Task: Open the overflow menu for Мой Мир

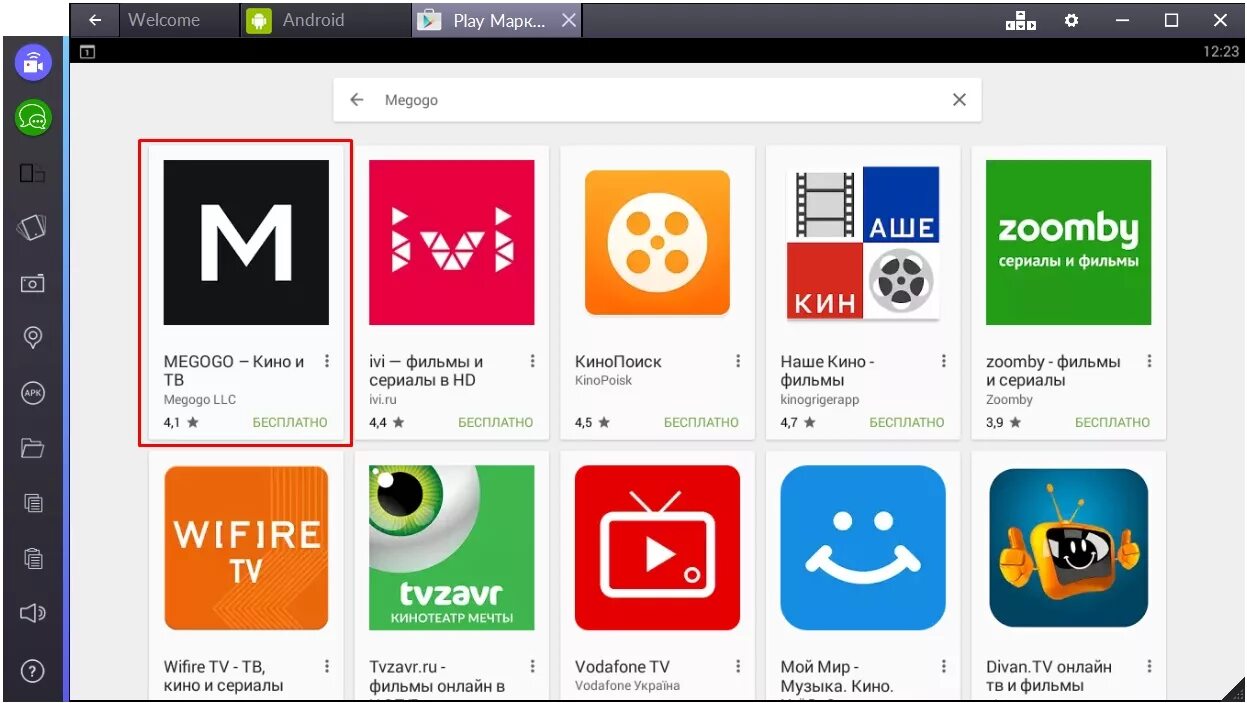Action: click(x=943, y=666)
